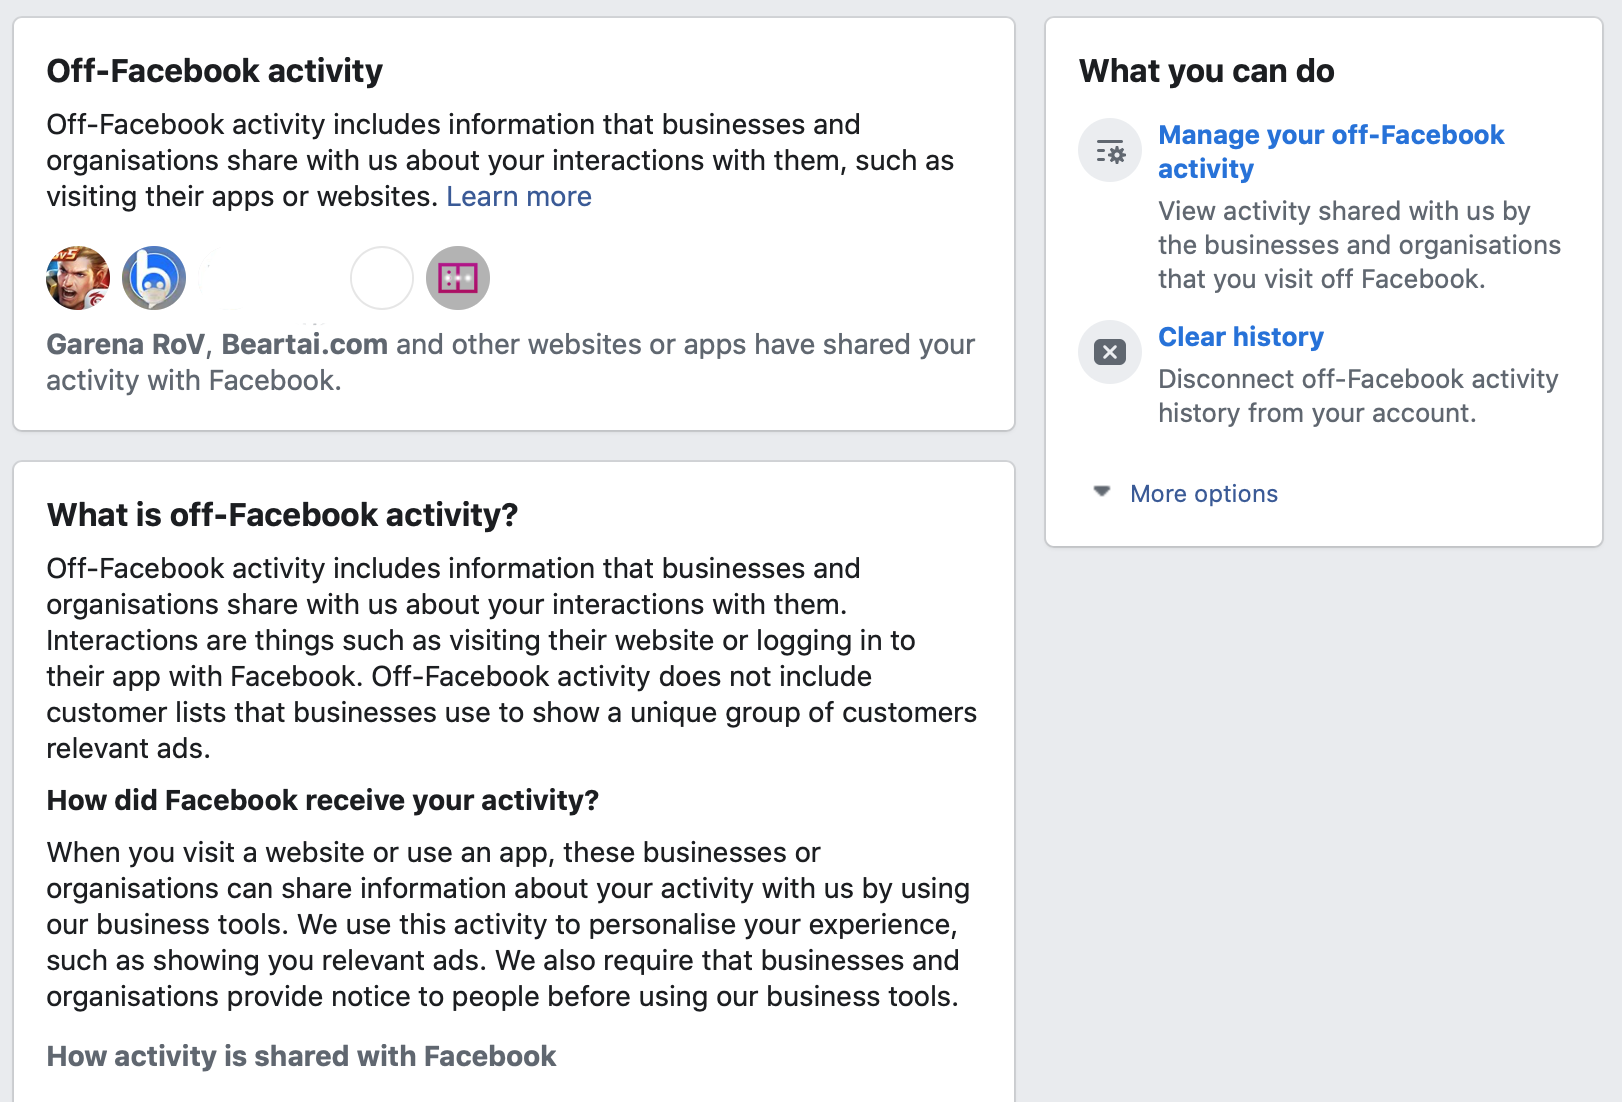Click 'How did Facebook receive your activity?' subheading
The height and width of the screenshot is (1102, 1622).
click(x=323, y=801)
